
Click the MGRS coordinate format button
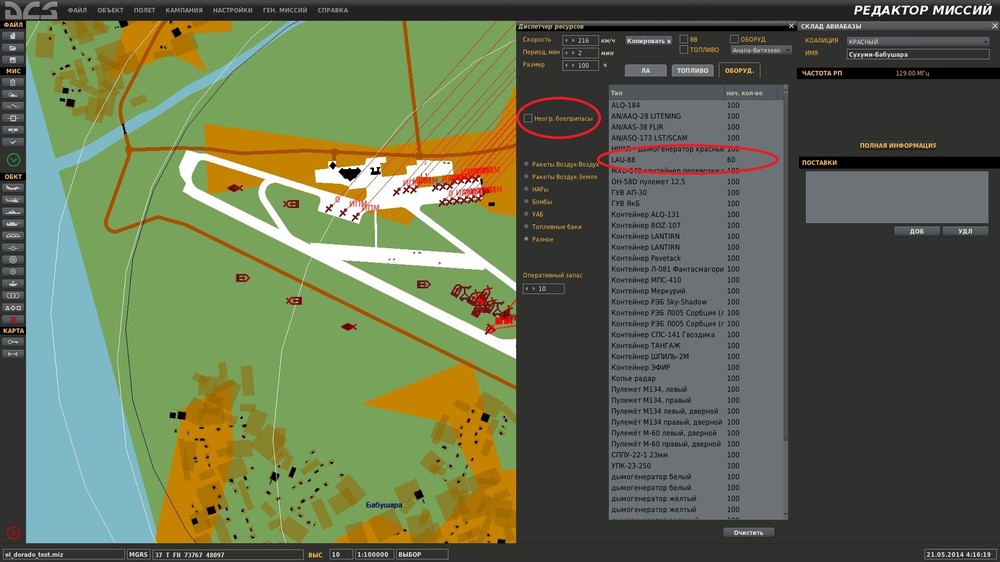coord(138,555)
